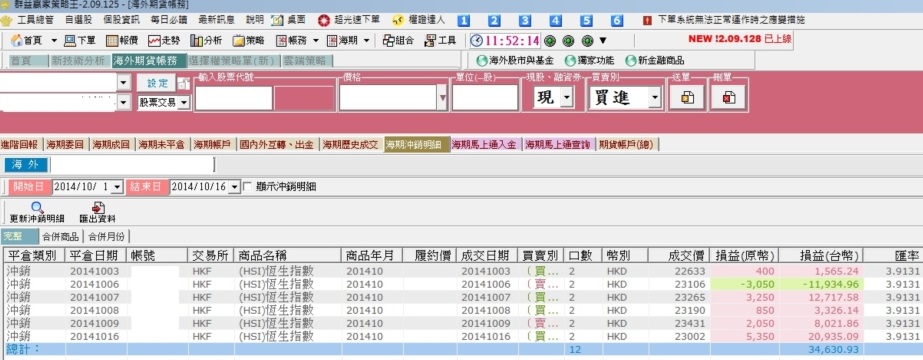This screenshot has width=923, height=360.
Task: Click the 設定 settings button
Action: point(157,83)
